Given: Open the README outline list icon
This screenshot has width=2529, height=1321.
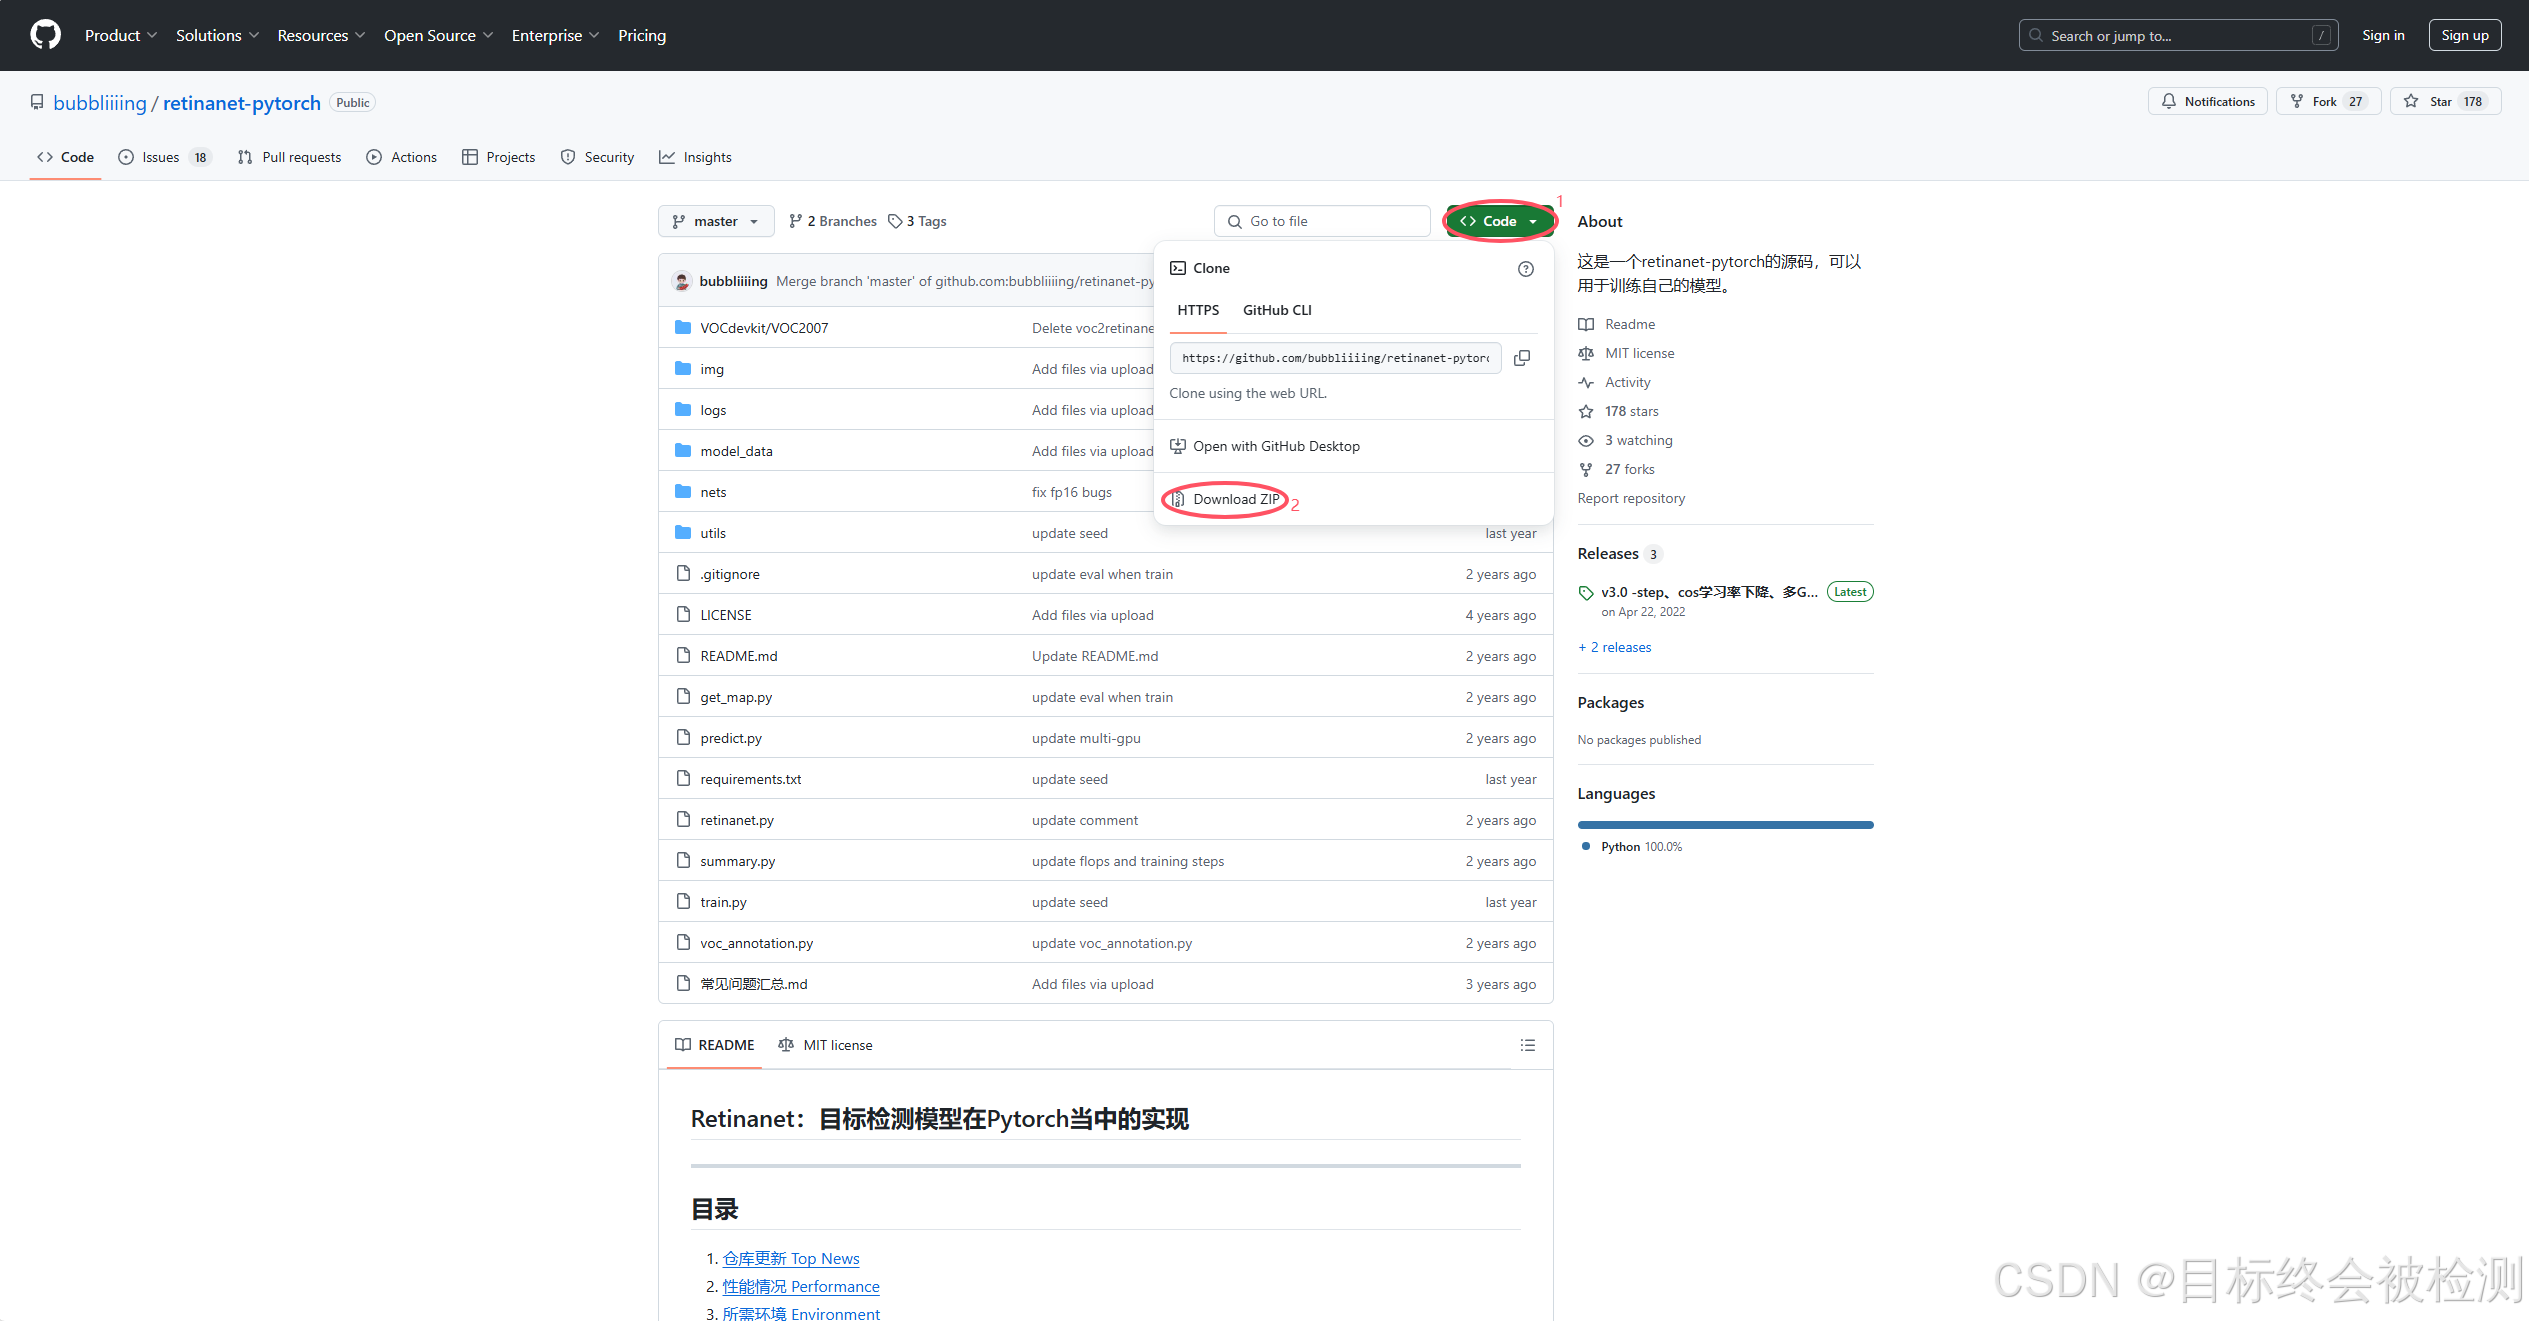Looking at the screenshot, I should pyautogui.click(x=1527, y=1045).
